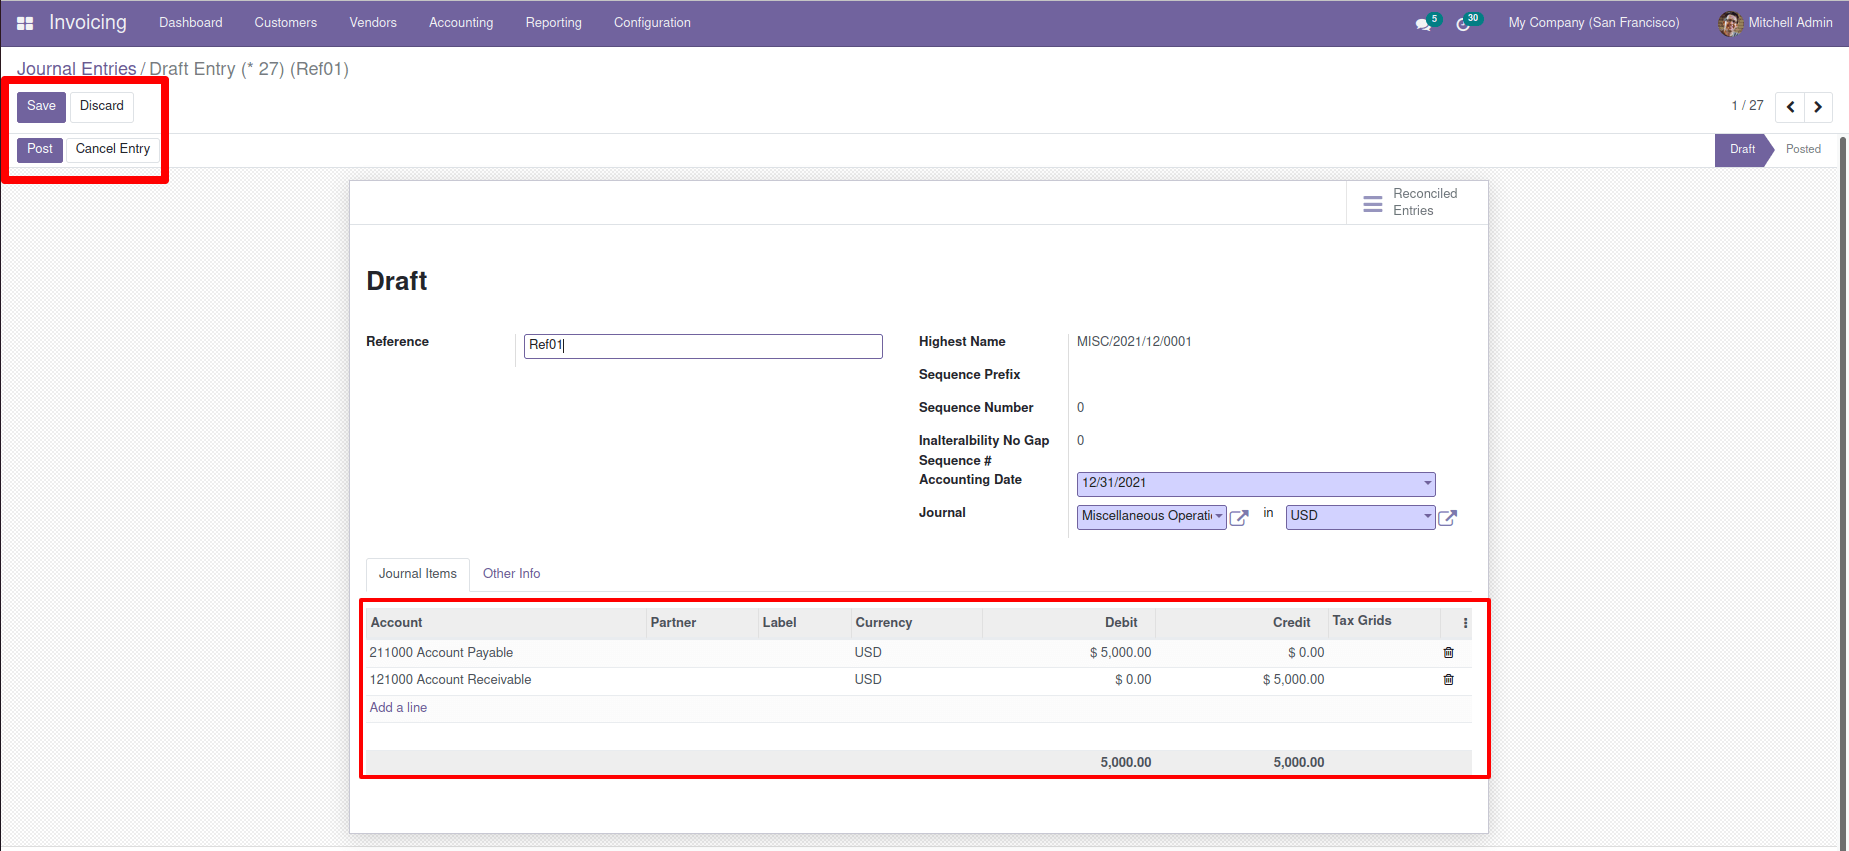Click Tax Grids column header

click(x=1384, y=622)
